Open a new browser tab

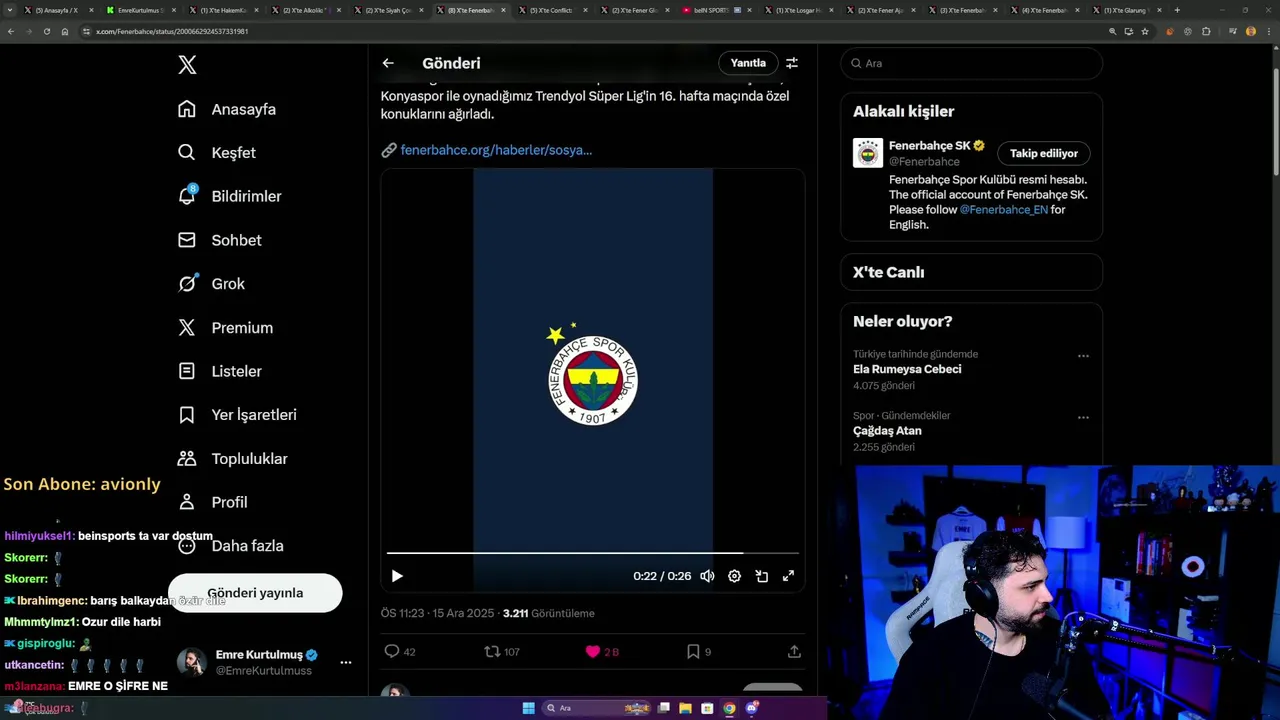coord(1177,10)
